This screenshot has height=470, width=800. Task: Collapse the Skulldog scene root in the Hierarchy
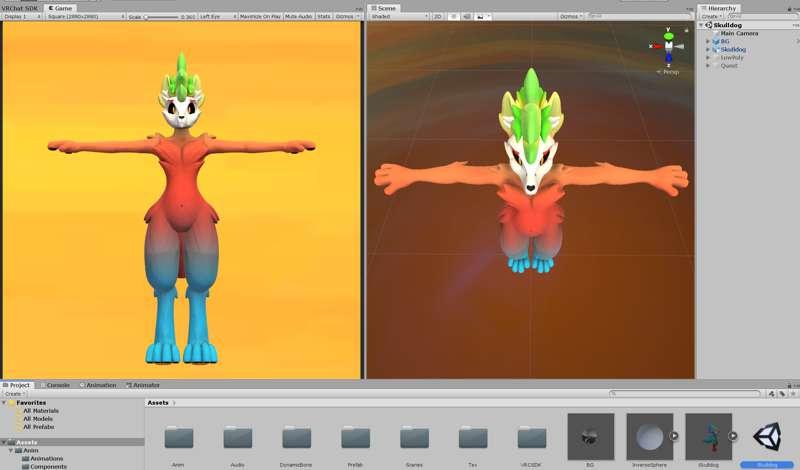(x=702, y=24)
